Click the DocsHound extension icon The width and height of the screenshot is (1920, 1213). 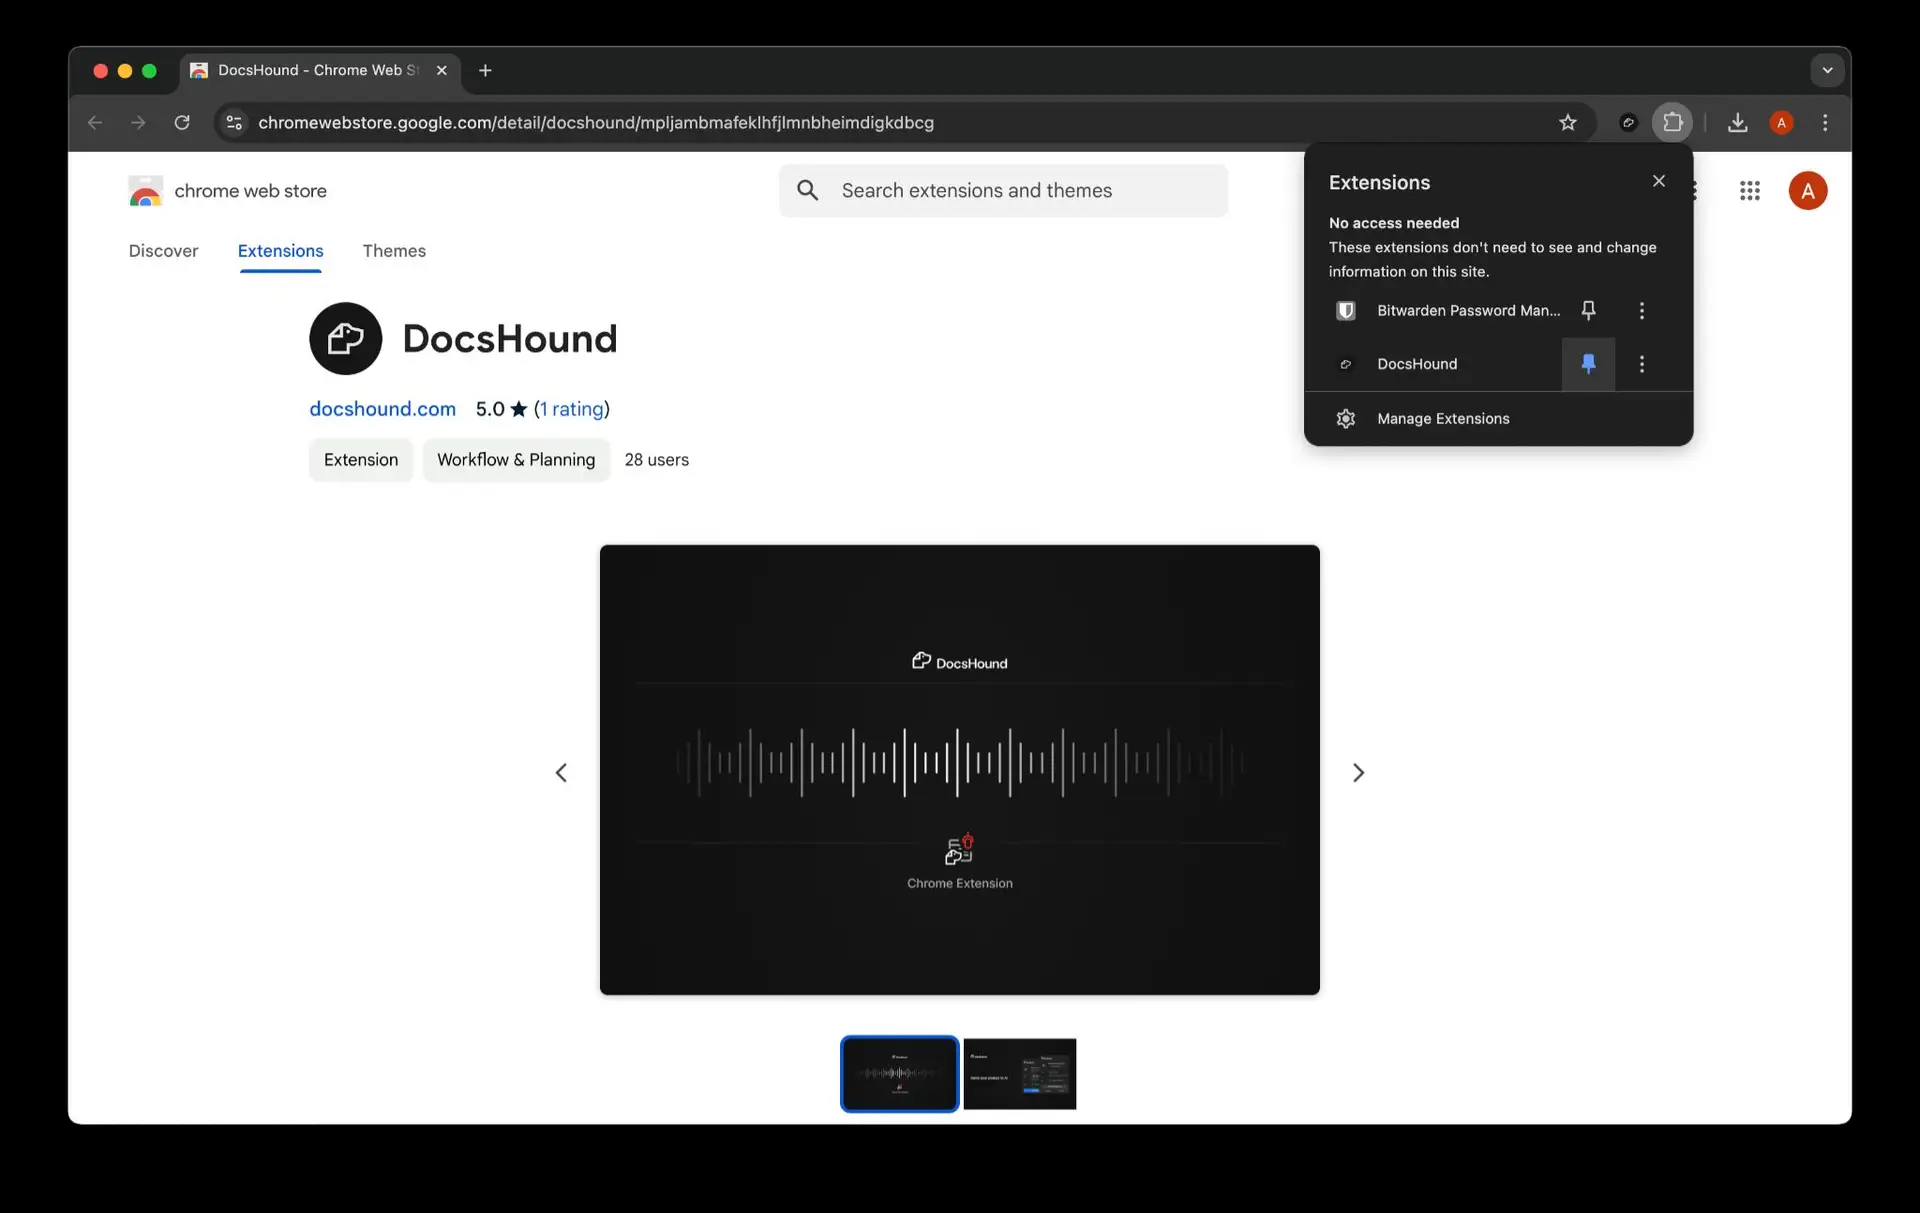click(1344, 363)
